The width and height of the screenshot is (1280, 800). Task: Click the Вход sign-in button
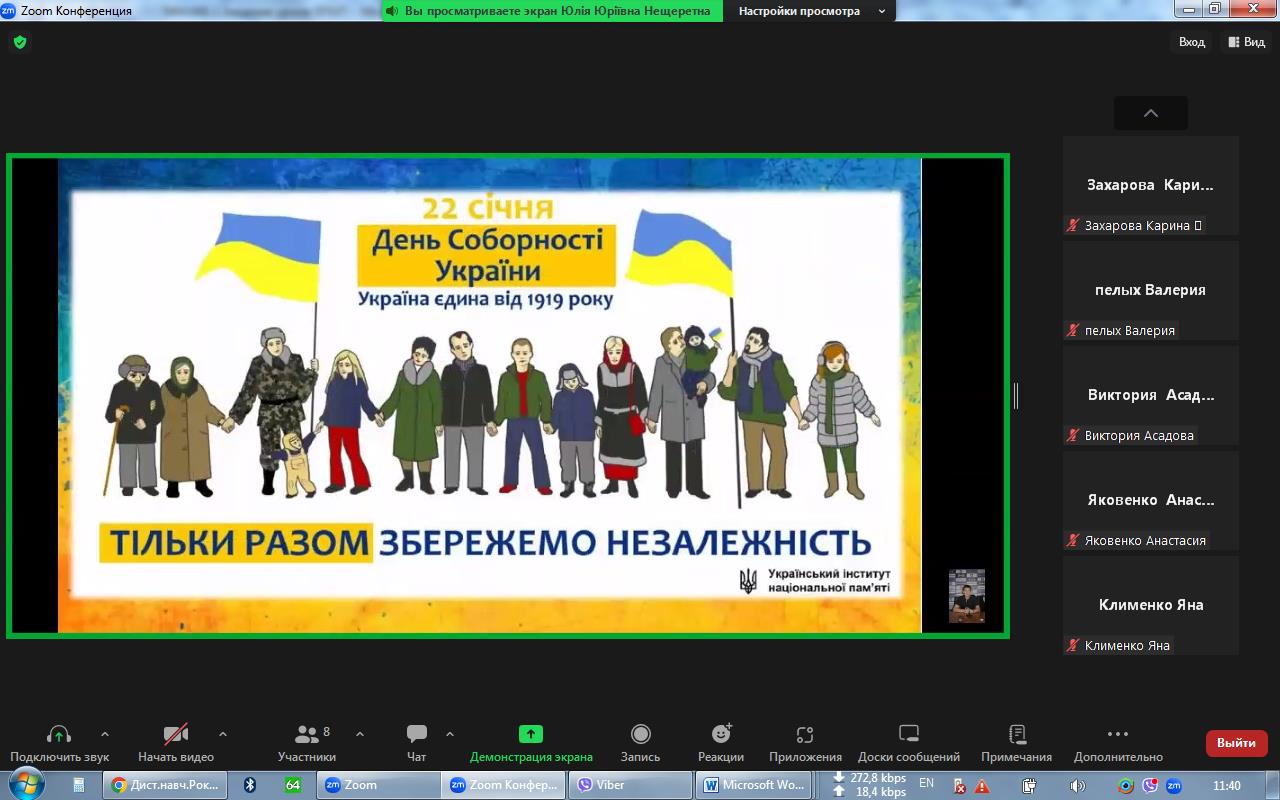pyautogui.click(x=1192, y=42)
